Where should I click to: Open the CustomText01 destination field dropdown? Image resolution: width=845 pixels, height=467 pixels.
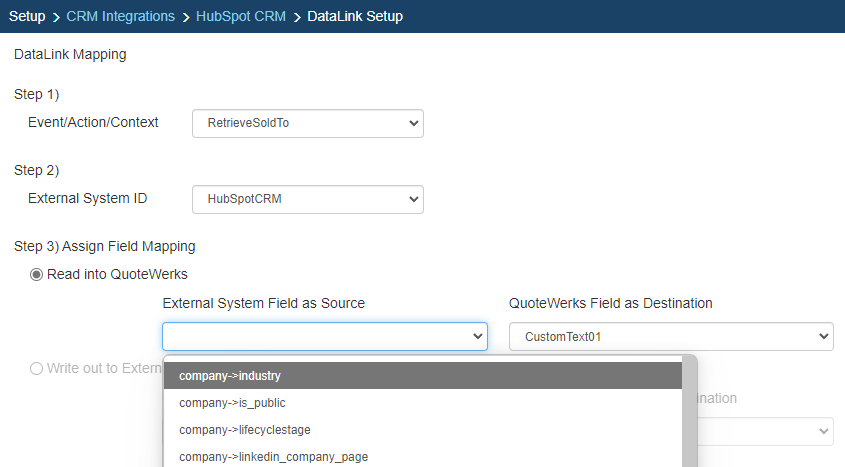tap(670, 337)
